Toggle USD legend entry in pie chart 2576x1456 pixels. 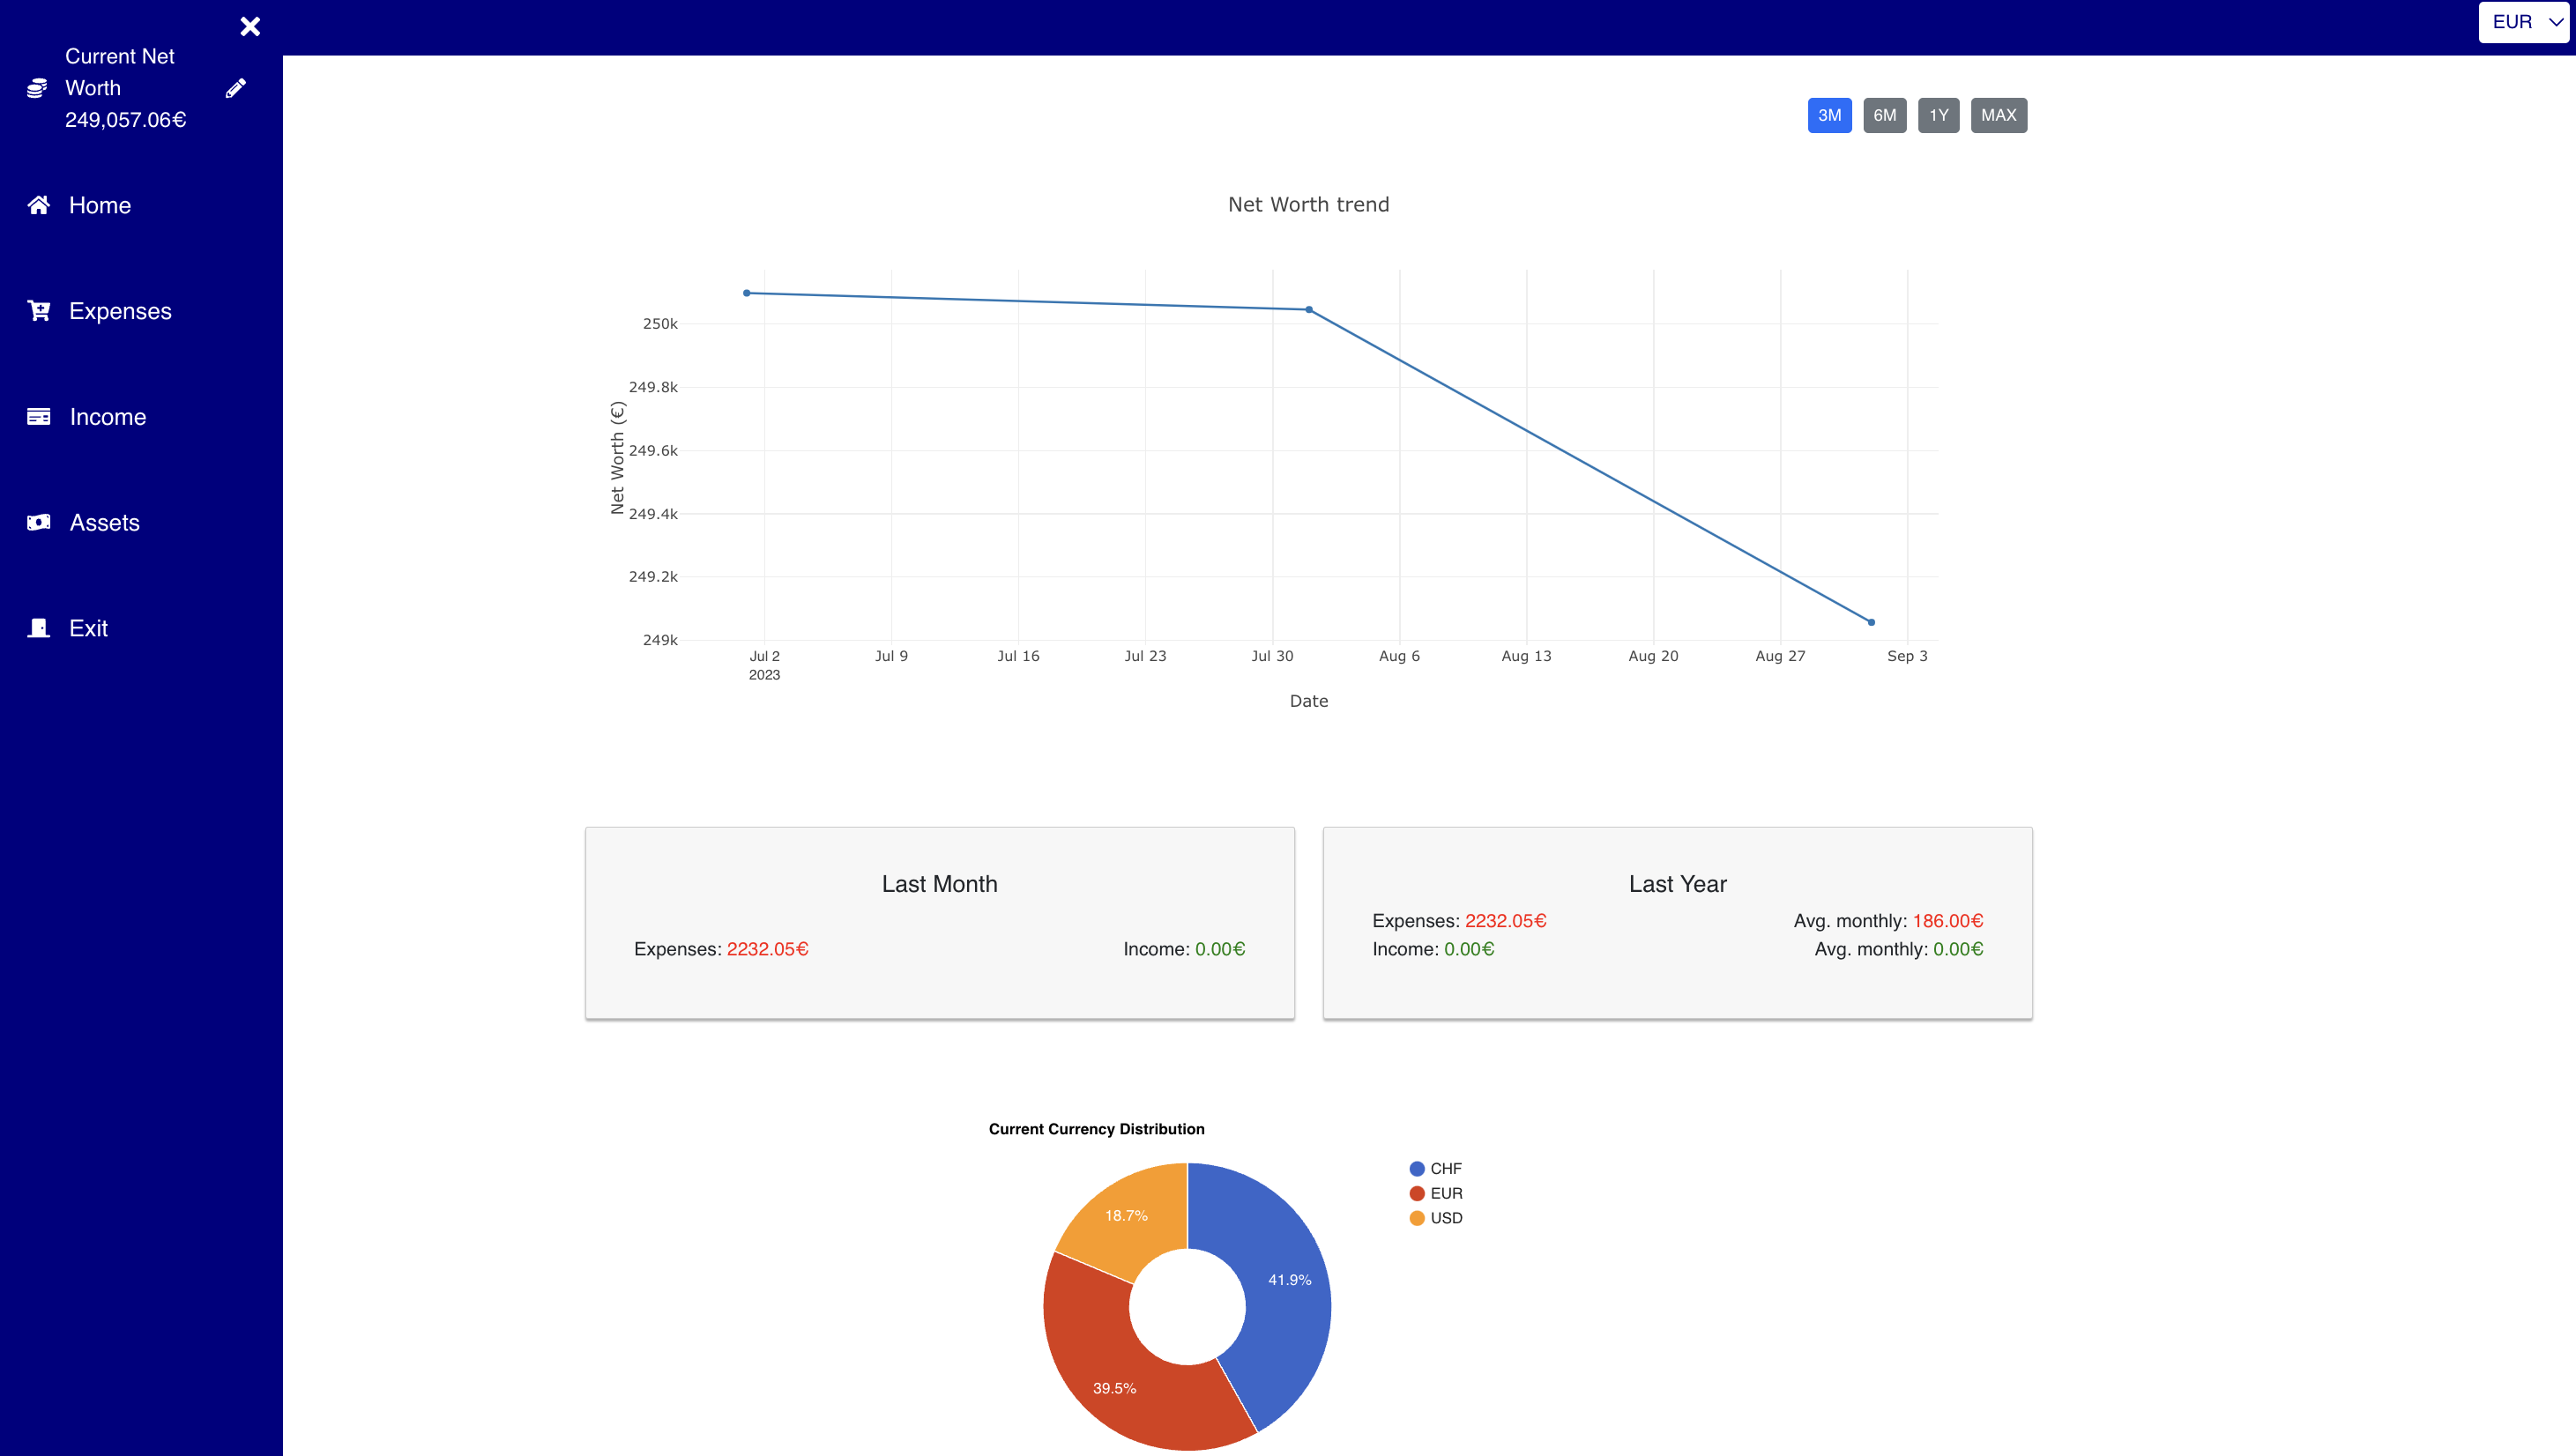point(1436,1218)
